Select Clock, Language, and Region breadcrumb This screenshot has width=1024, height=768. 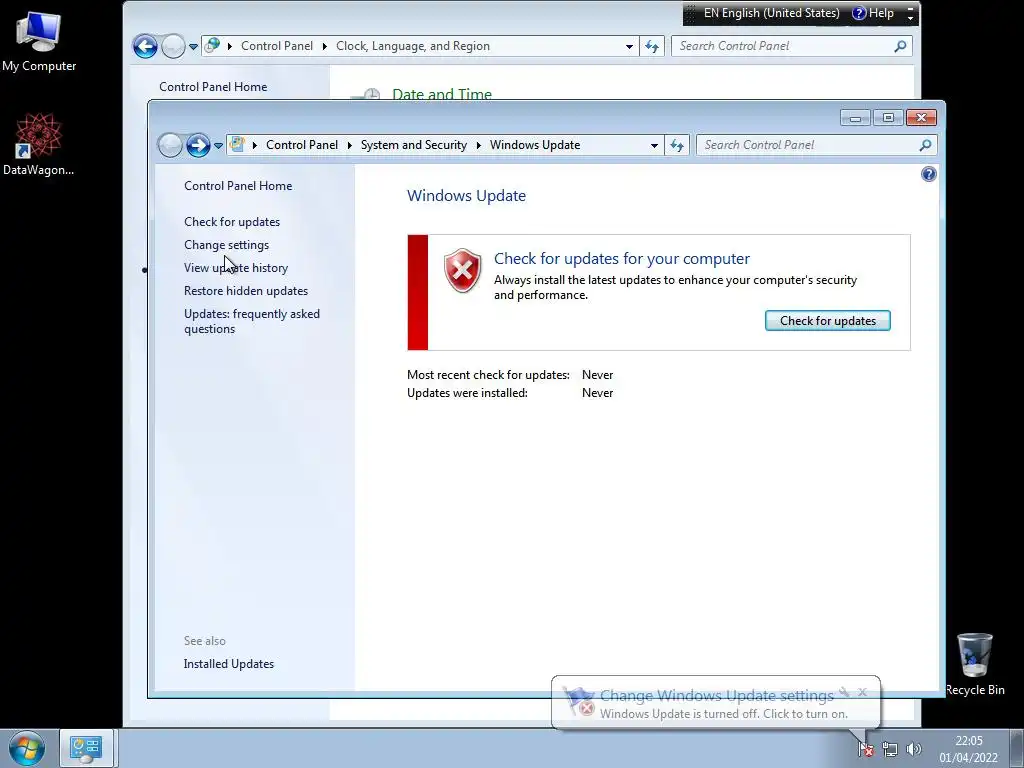point(413,46)
